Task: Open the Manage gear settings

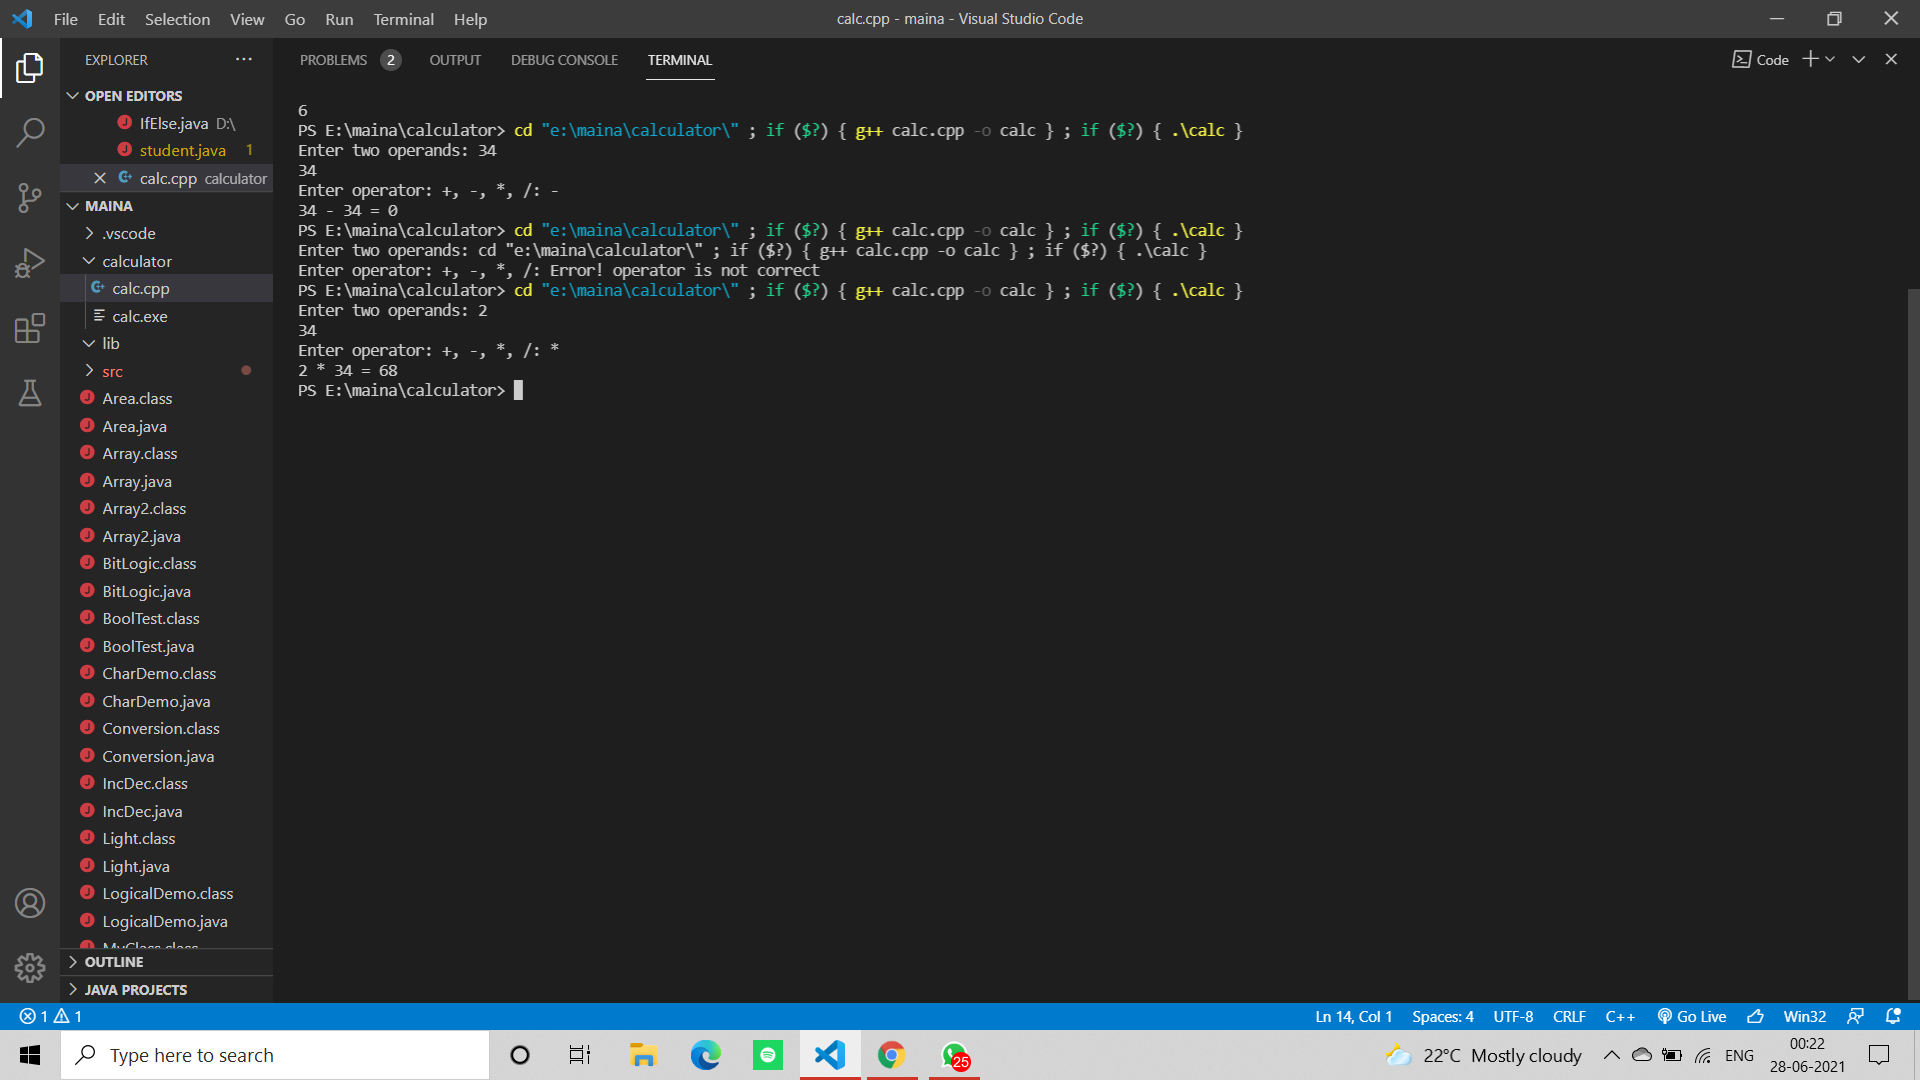Action: [x=30, y=967]
